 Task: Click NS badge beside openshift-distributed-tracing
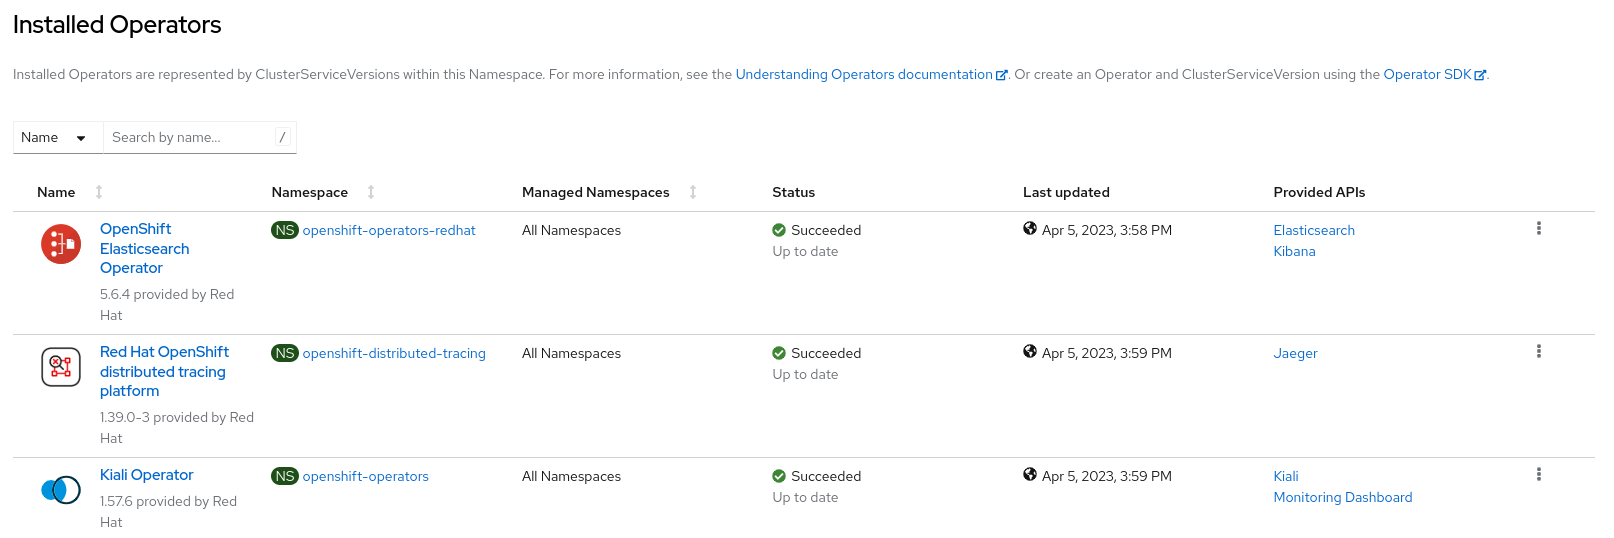click(x=285, y=353)
